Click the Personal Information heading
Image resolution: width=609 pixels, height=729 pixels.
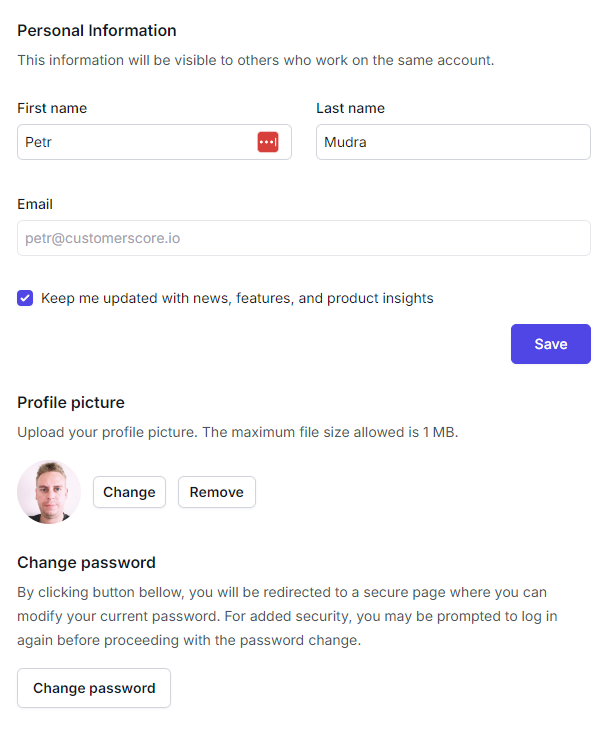click(97, 31)
